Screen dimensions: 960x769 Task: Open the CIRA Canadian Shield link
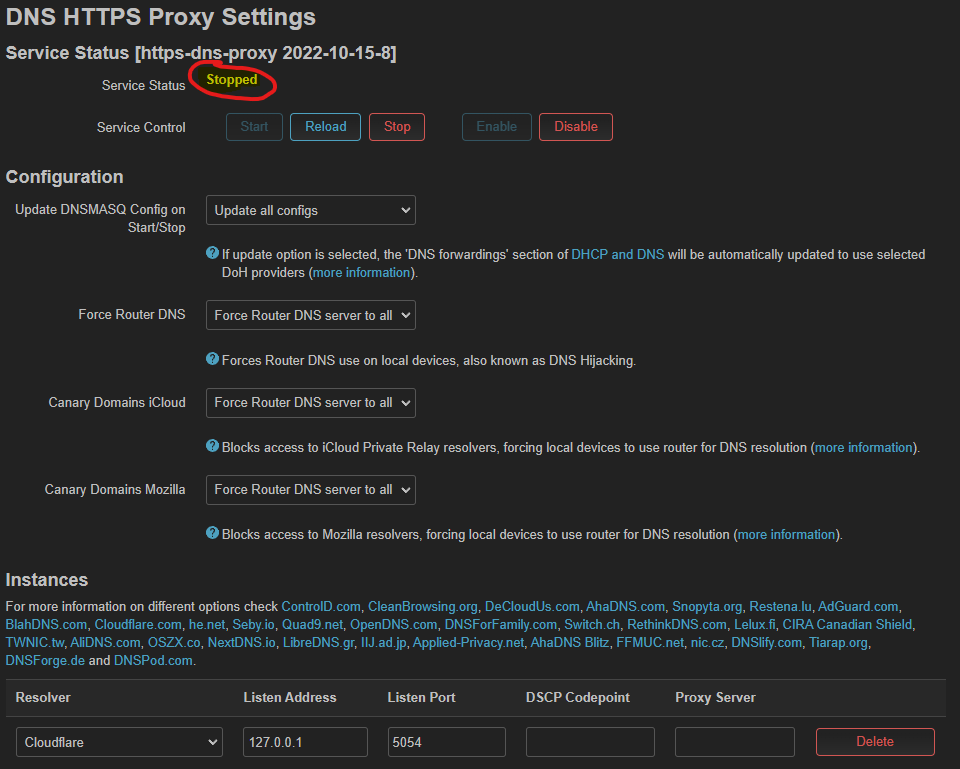(847, 625)
